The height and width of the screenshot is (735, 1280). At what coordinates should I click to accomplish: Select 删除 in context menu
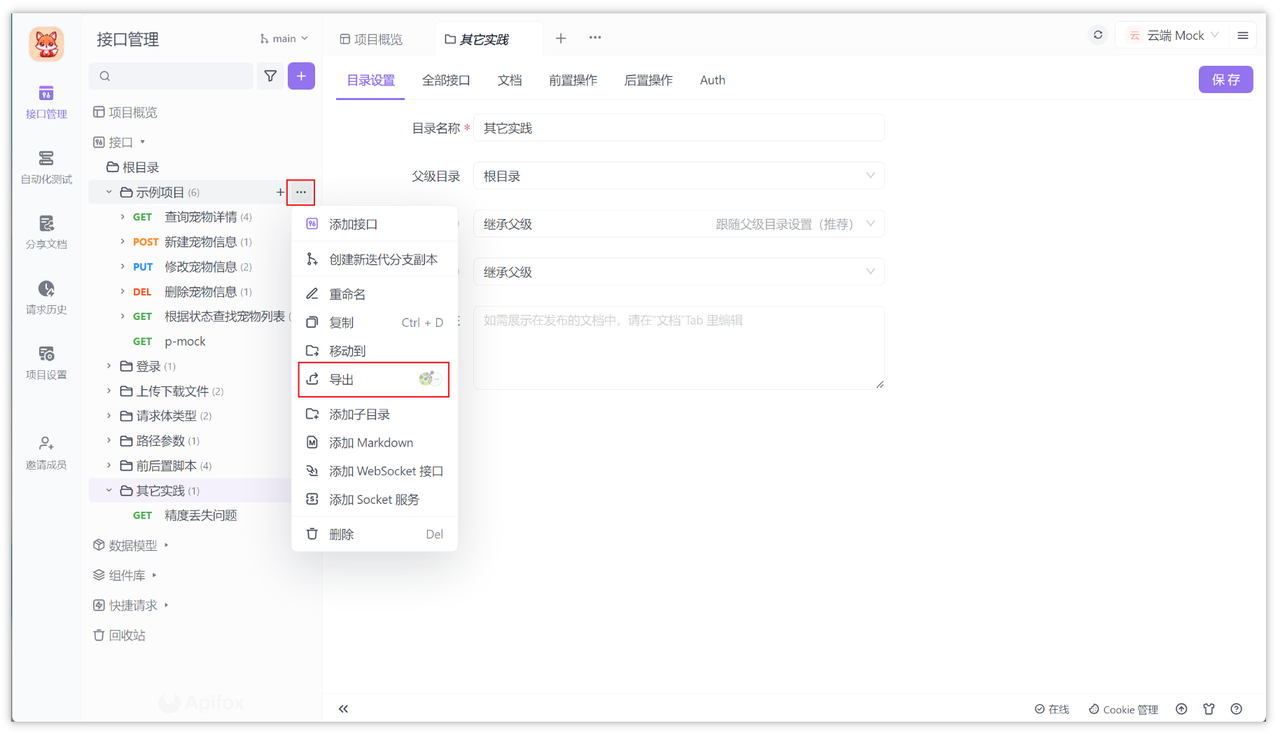coord(374,534)
